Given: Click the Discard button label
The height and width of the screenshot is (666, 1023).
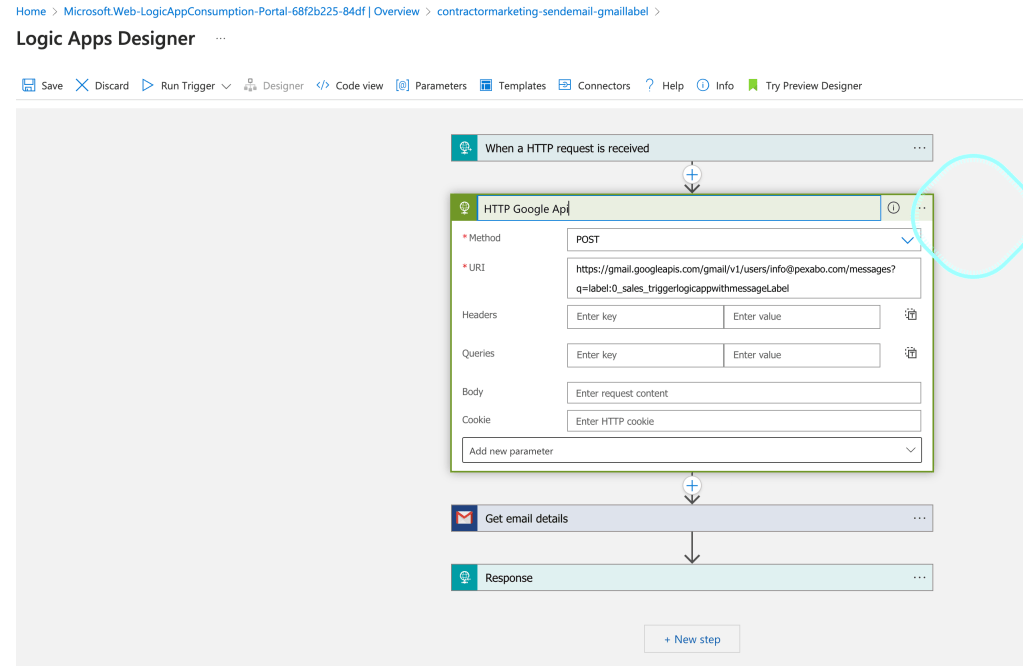Looking at the screenshot, I should pyautogui.click(x=112, y=85).
